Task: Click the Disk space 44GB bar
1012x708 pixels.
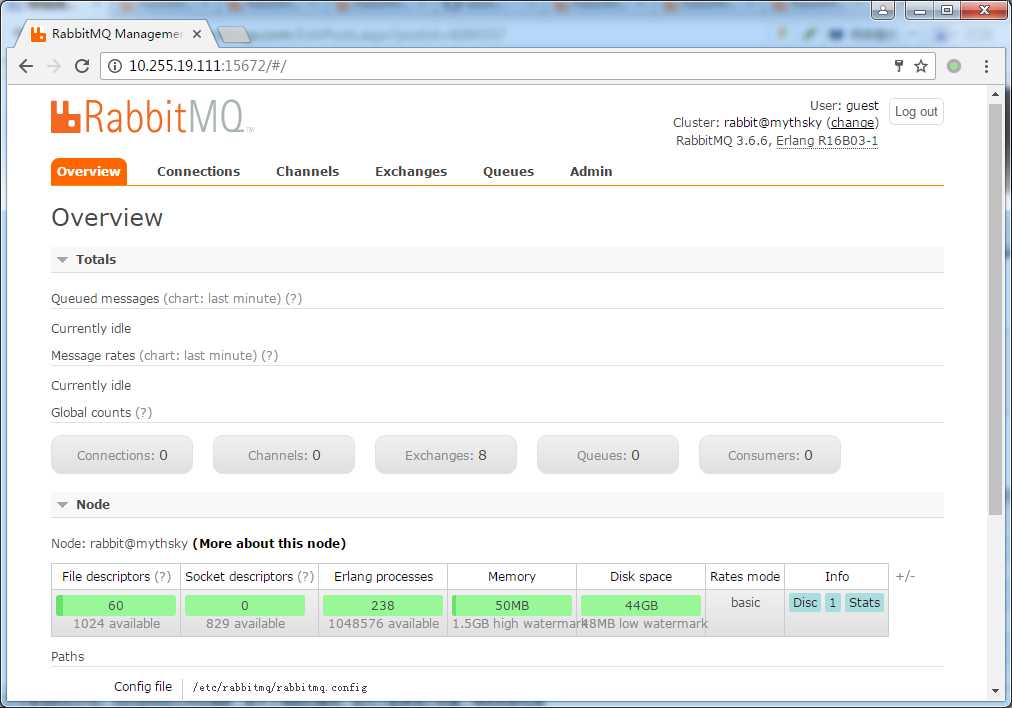Action: pos(641,605)
